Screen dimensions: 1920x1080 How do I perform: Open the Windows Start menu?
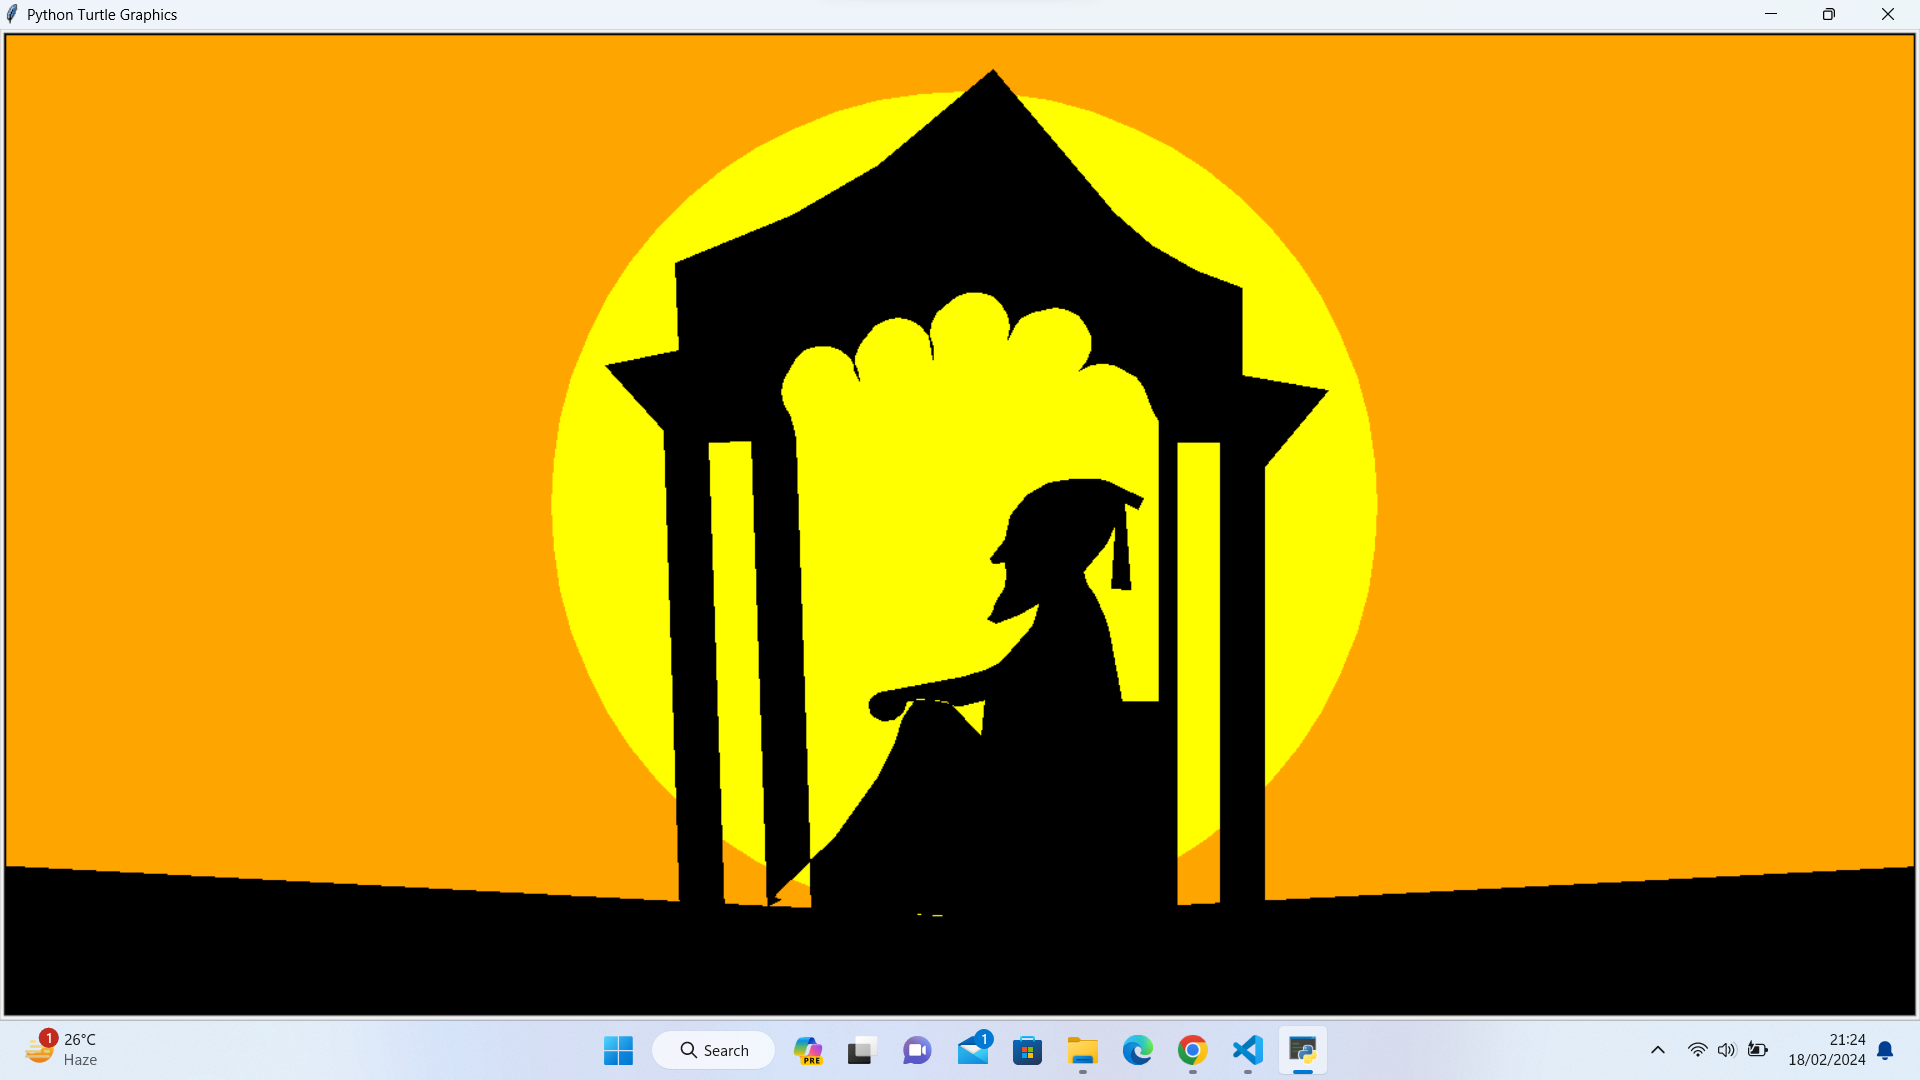(618, 1050)
